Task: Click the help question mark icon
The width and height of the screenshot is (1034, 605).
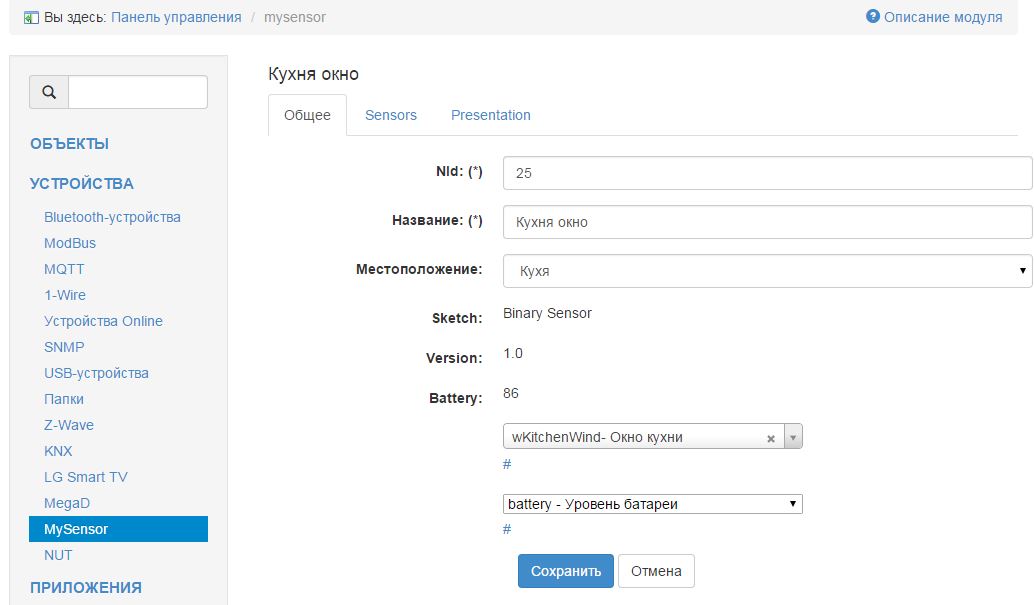Action: (x=872, y=17)
